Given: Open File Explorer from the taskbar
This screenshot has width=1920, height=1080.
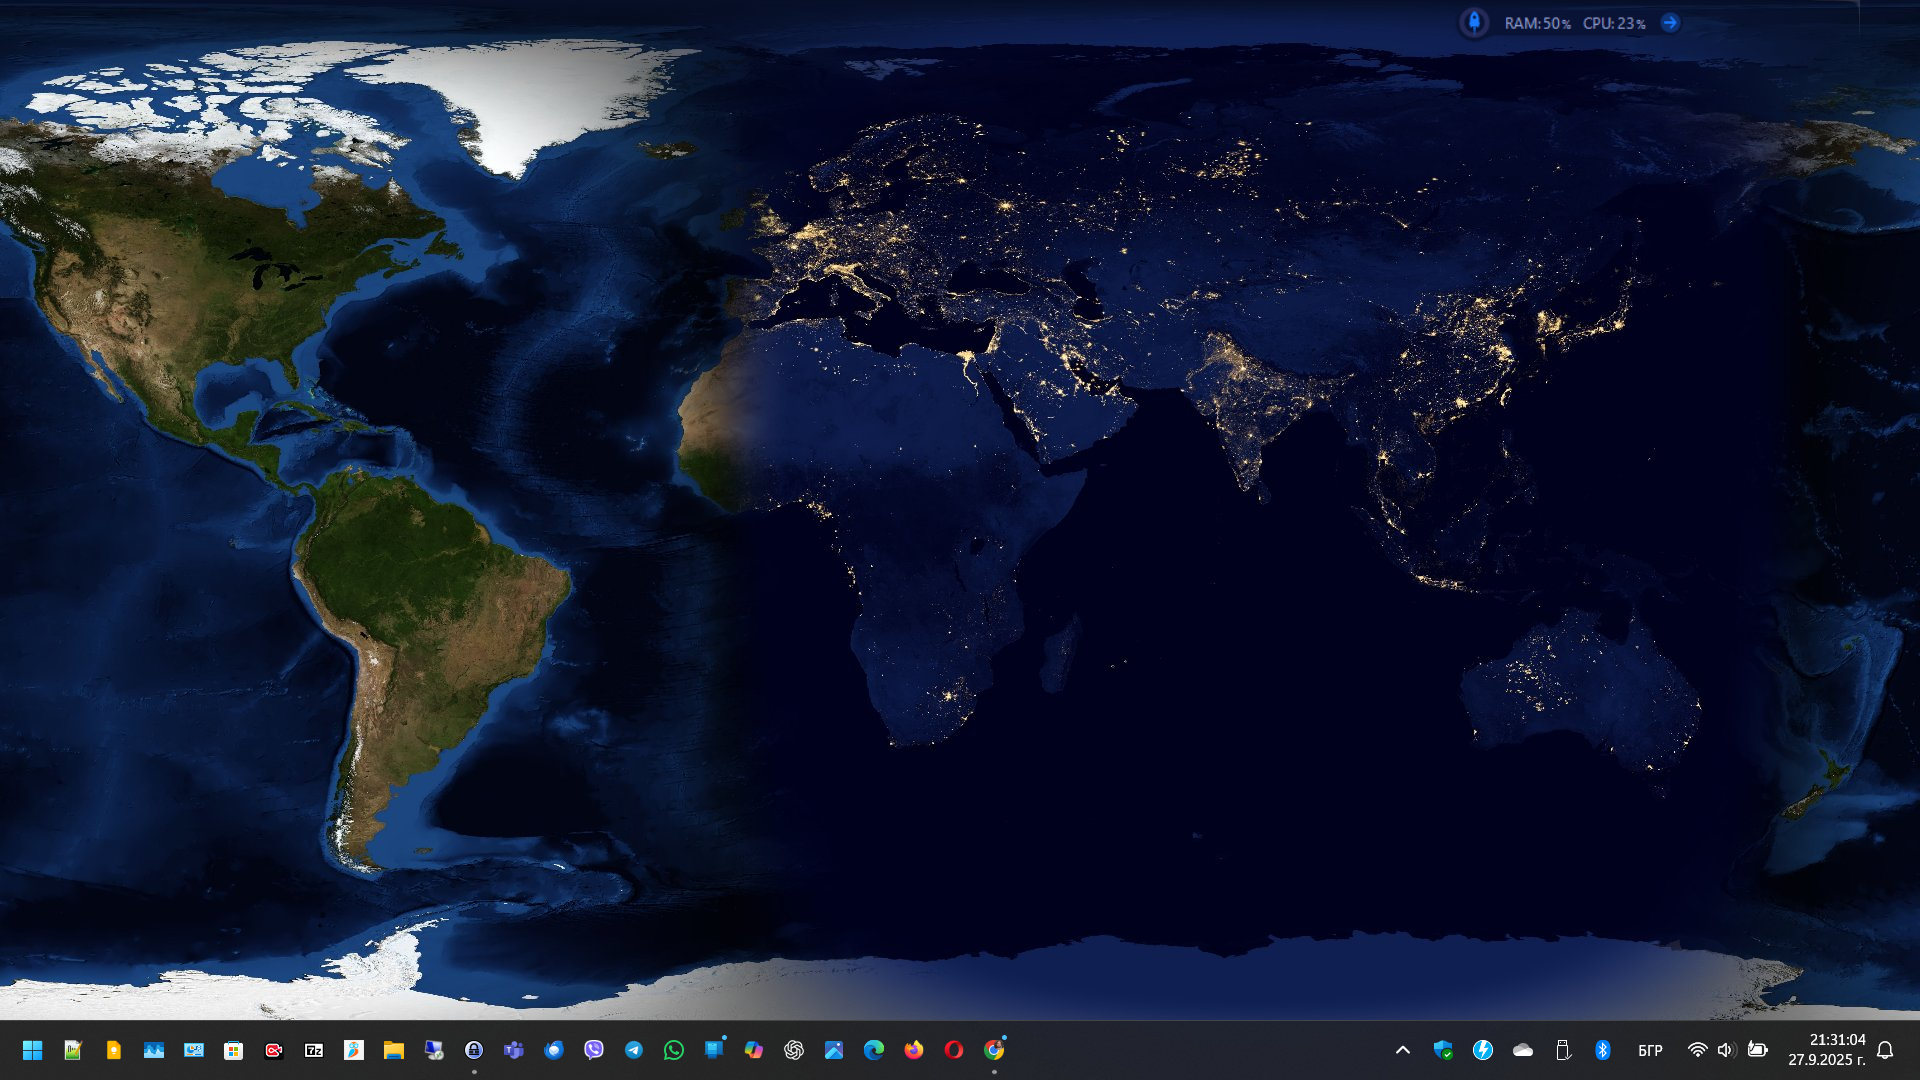Looking at the screenshot, I should [x=394, y=1050].
